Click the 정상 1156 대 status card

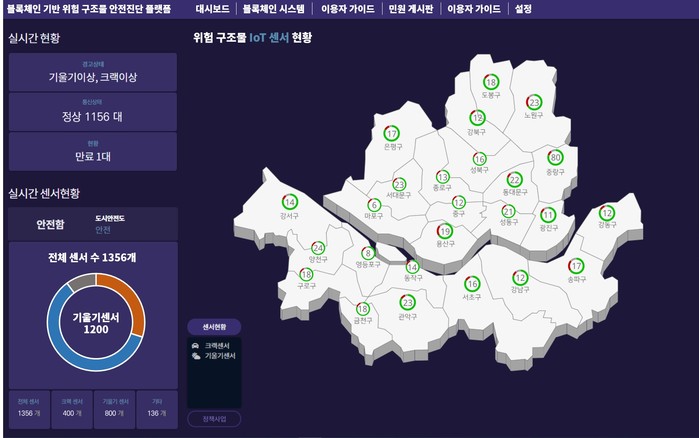(x=92, y=111)
